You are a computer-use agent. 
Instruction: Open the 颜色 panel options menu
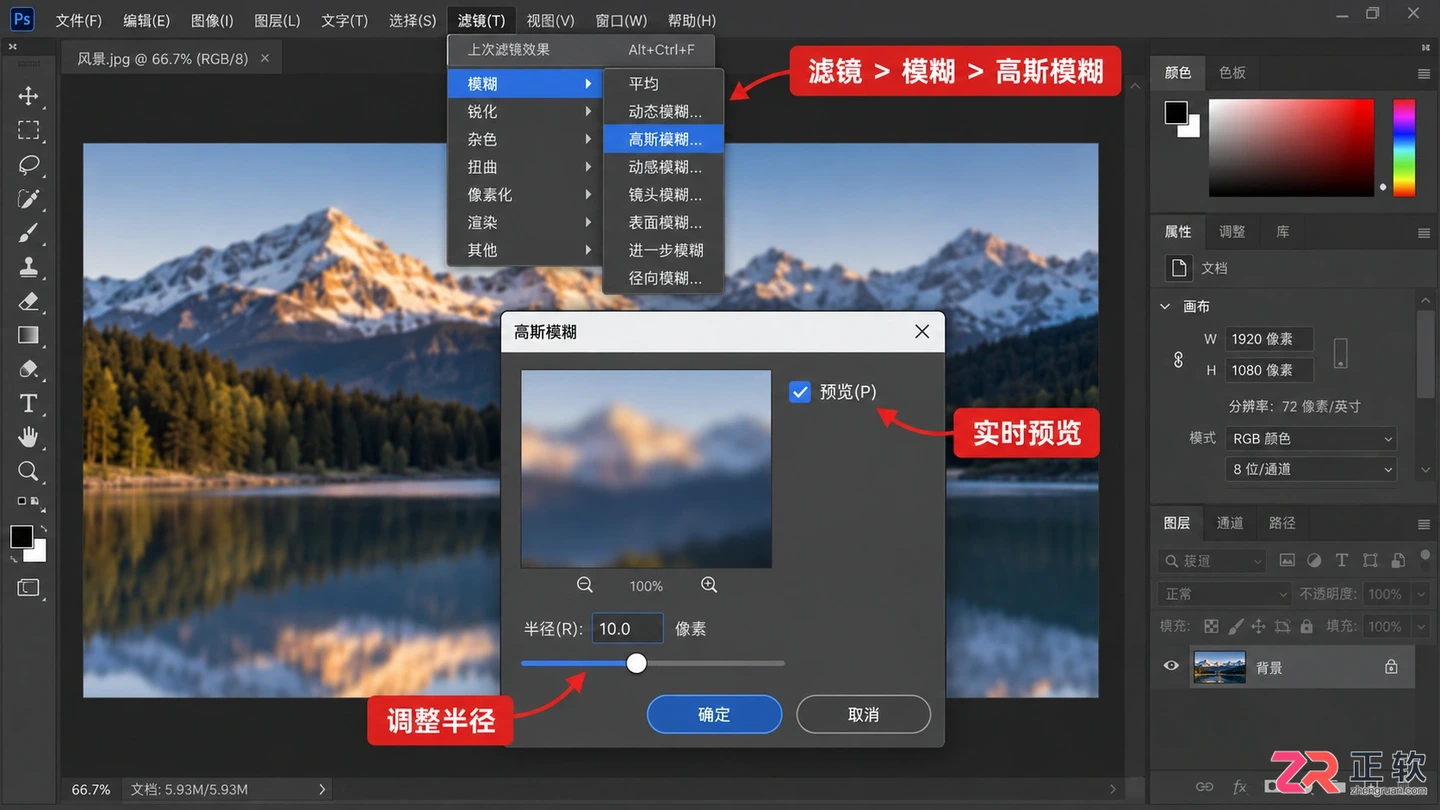pyautogui.click(x=1424, y=74)
